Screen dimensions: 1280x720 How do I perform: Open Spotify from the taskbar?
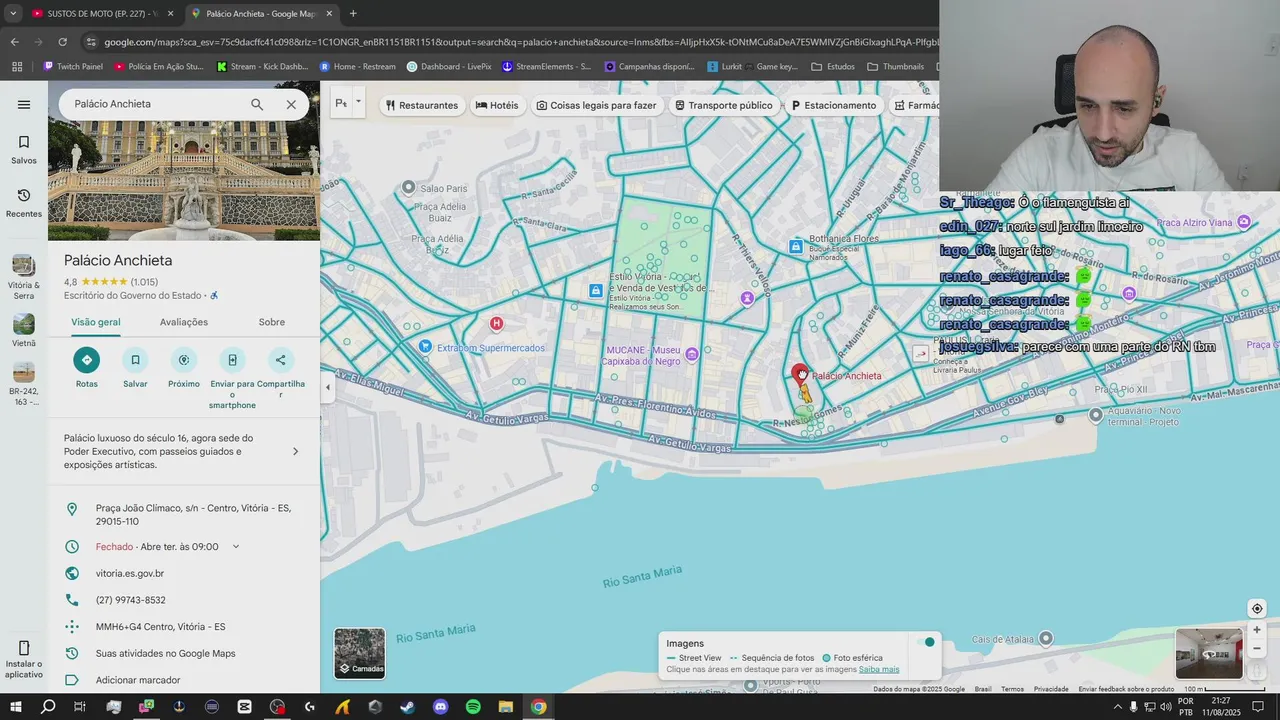[473, 707]
